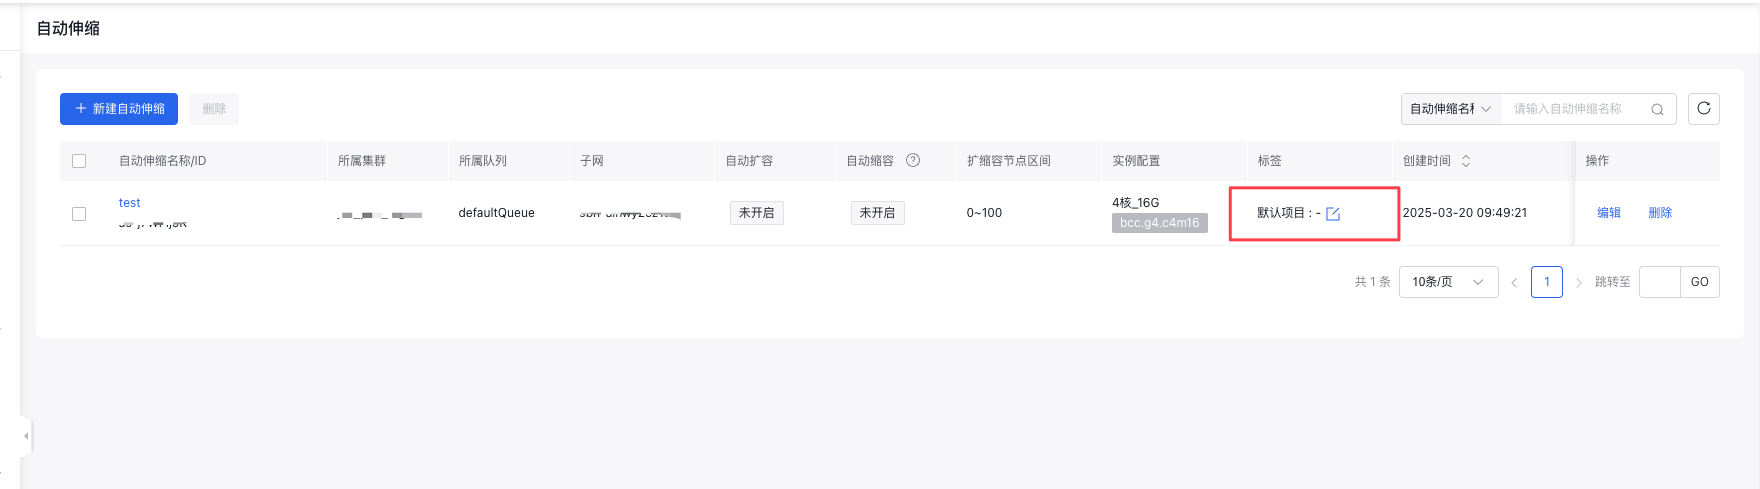Open the 自动伸缩名称 search-type dropdown
This screenshot has width=1760, height=489.
tap(1451, 109)
